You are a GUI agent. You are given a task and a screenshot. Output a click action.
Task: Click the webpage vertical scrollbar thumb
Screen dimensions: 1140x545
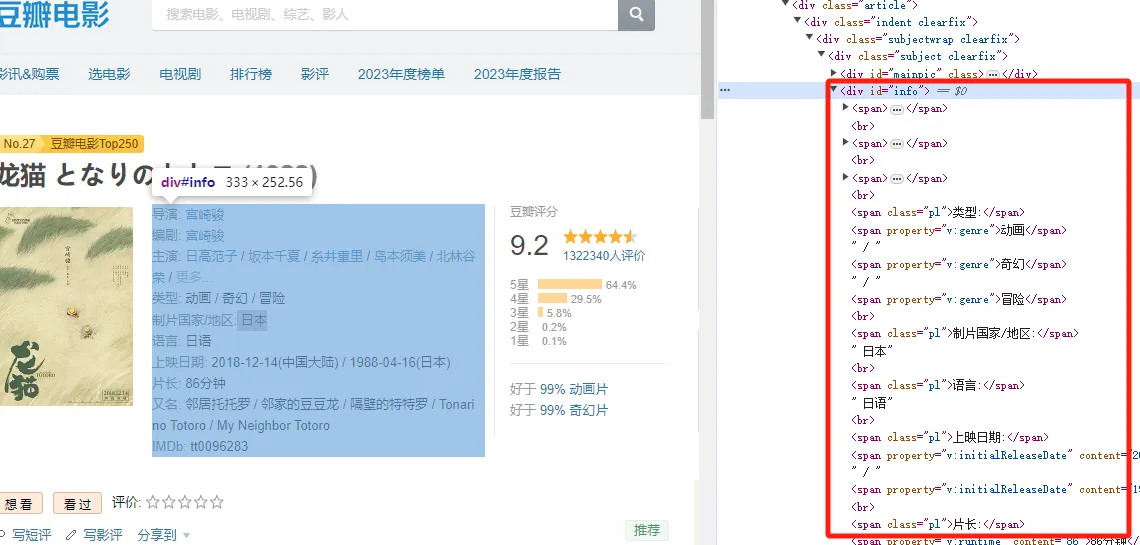point(707,60)
